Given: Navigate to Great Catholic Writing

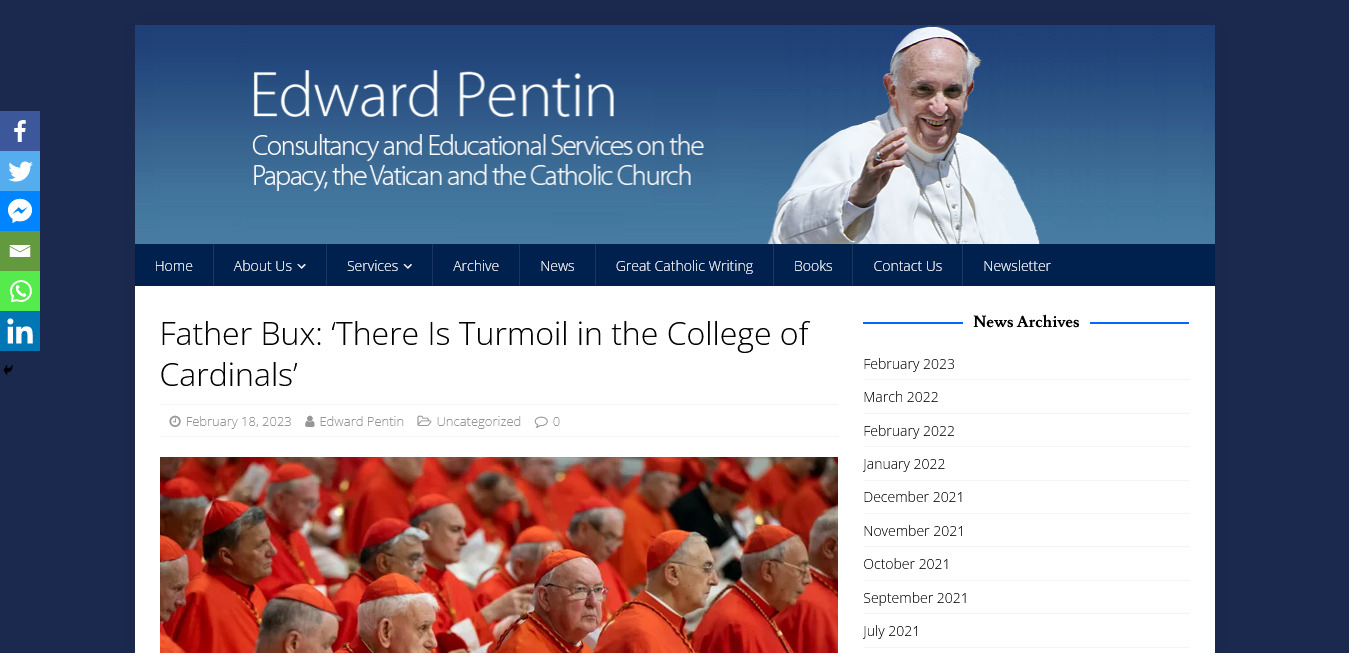Looking at the screenshot, I should (x=684, y=266).
